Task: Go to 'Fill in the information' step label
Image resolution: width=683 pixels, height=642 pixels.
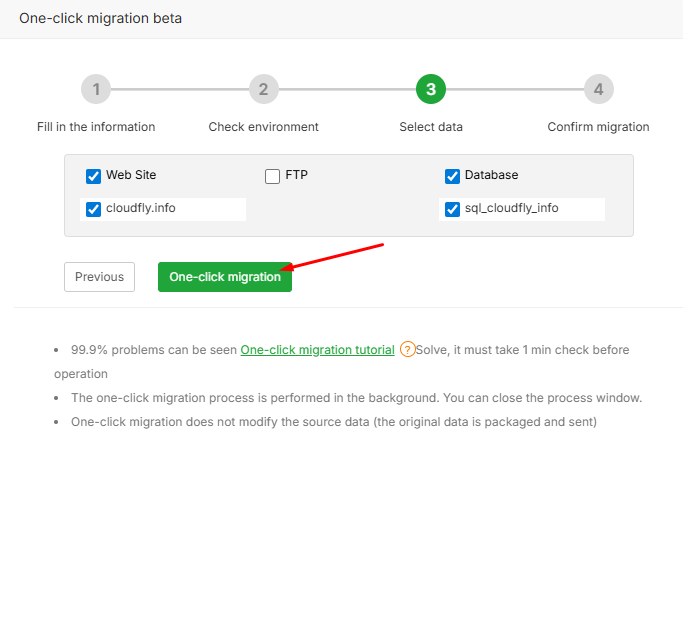Action: (96, 127)
